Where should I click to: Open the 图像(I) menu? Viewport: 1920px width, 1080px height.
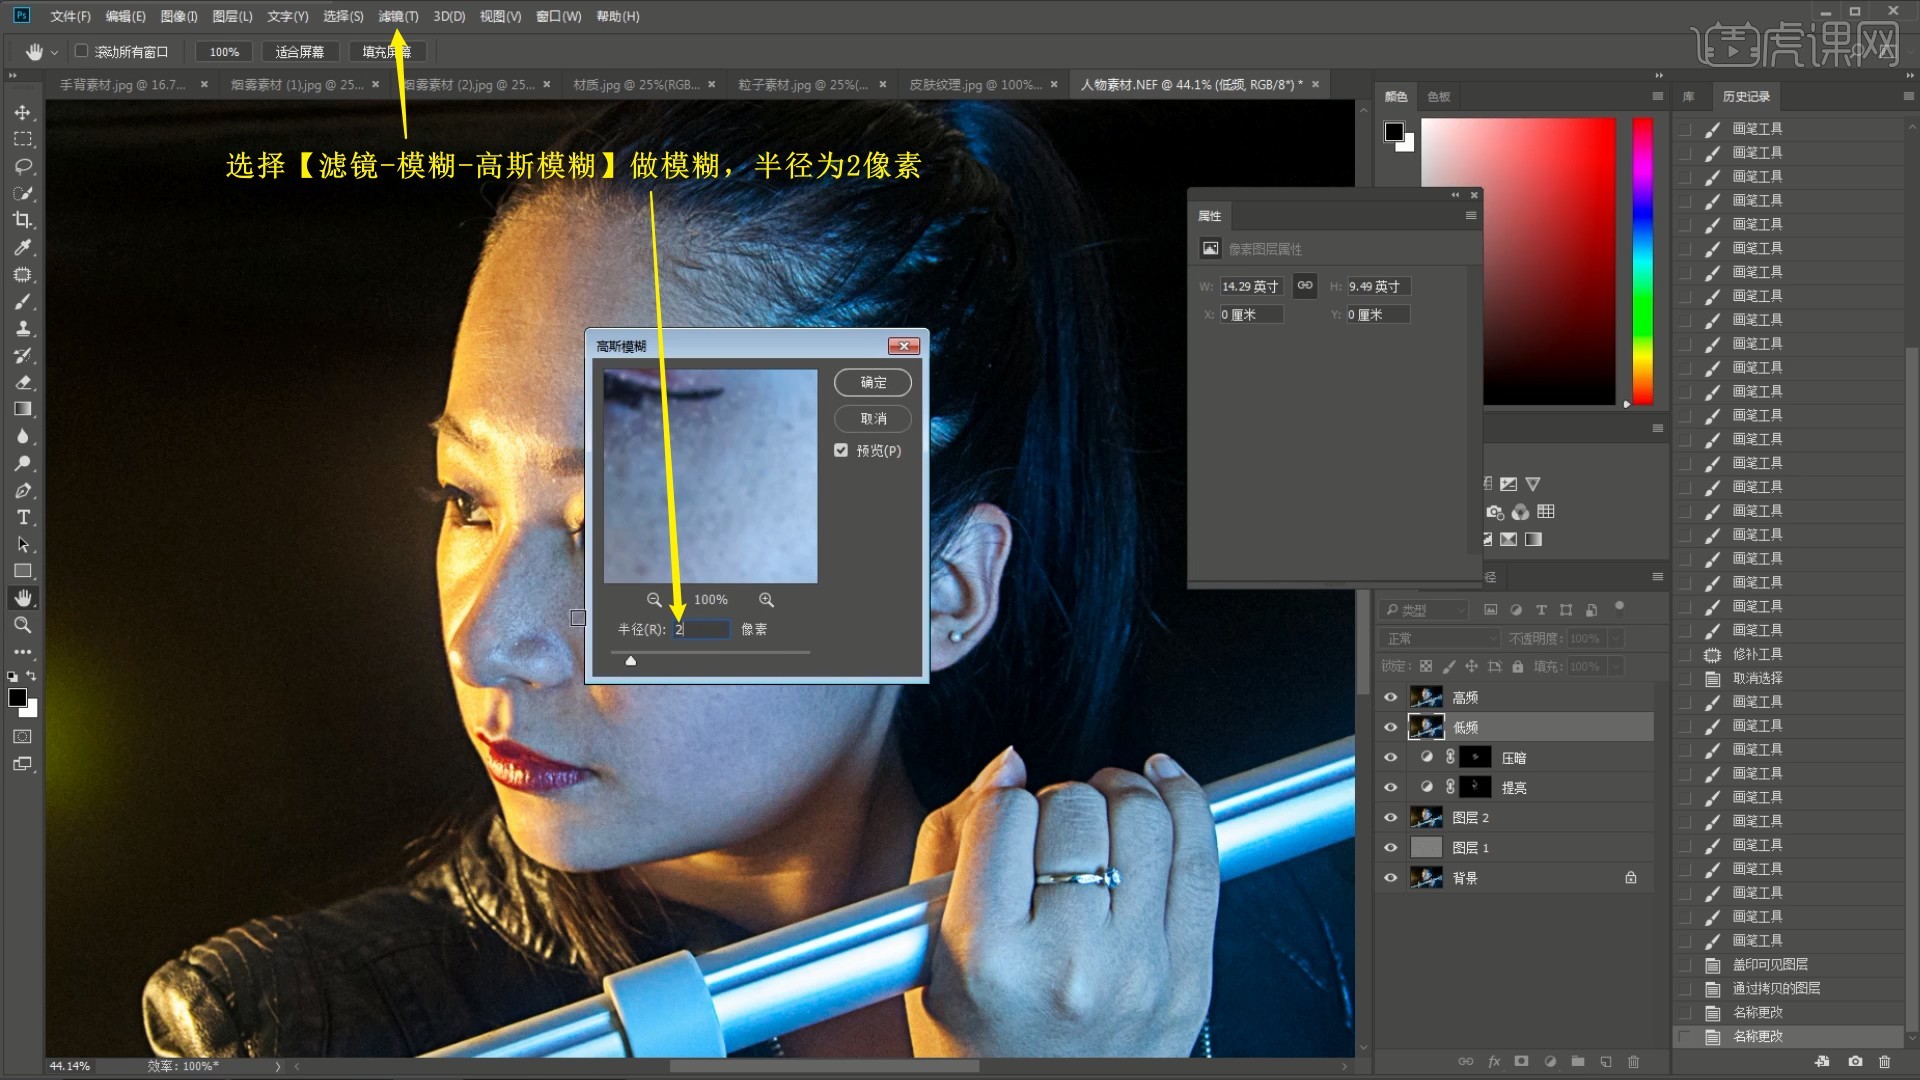pos(179,17)
